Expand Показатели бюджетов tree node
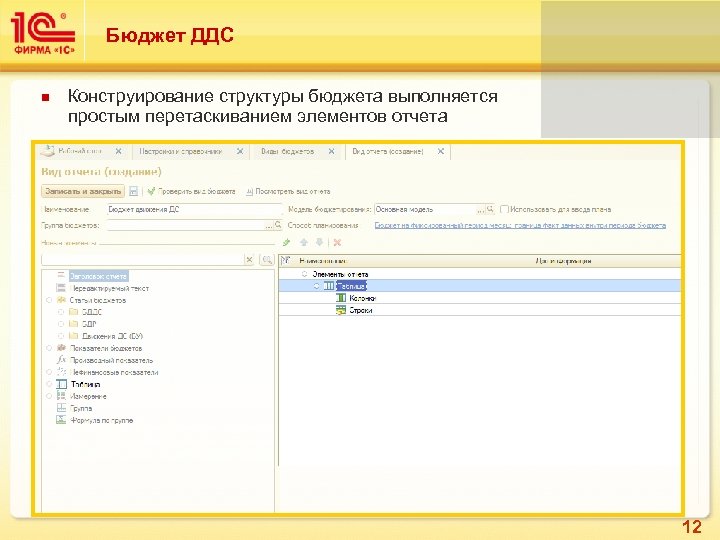Viewport: 720px width, 540px height. [x=49, y=348]
